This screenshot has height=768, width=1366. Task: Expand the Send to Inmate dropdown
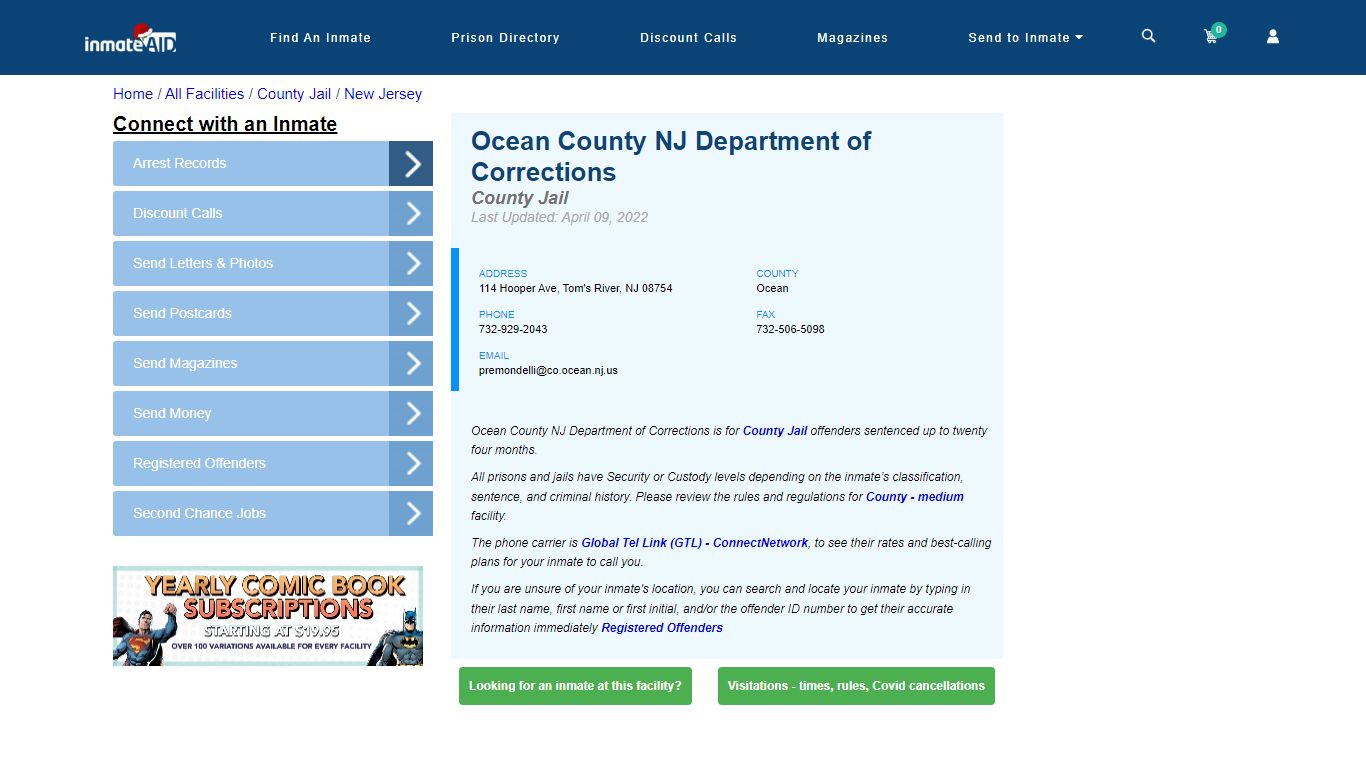coord(1025,38)
